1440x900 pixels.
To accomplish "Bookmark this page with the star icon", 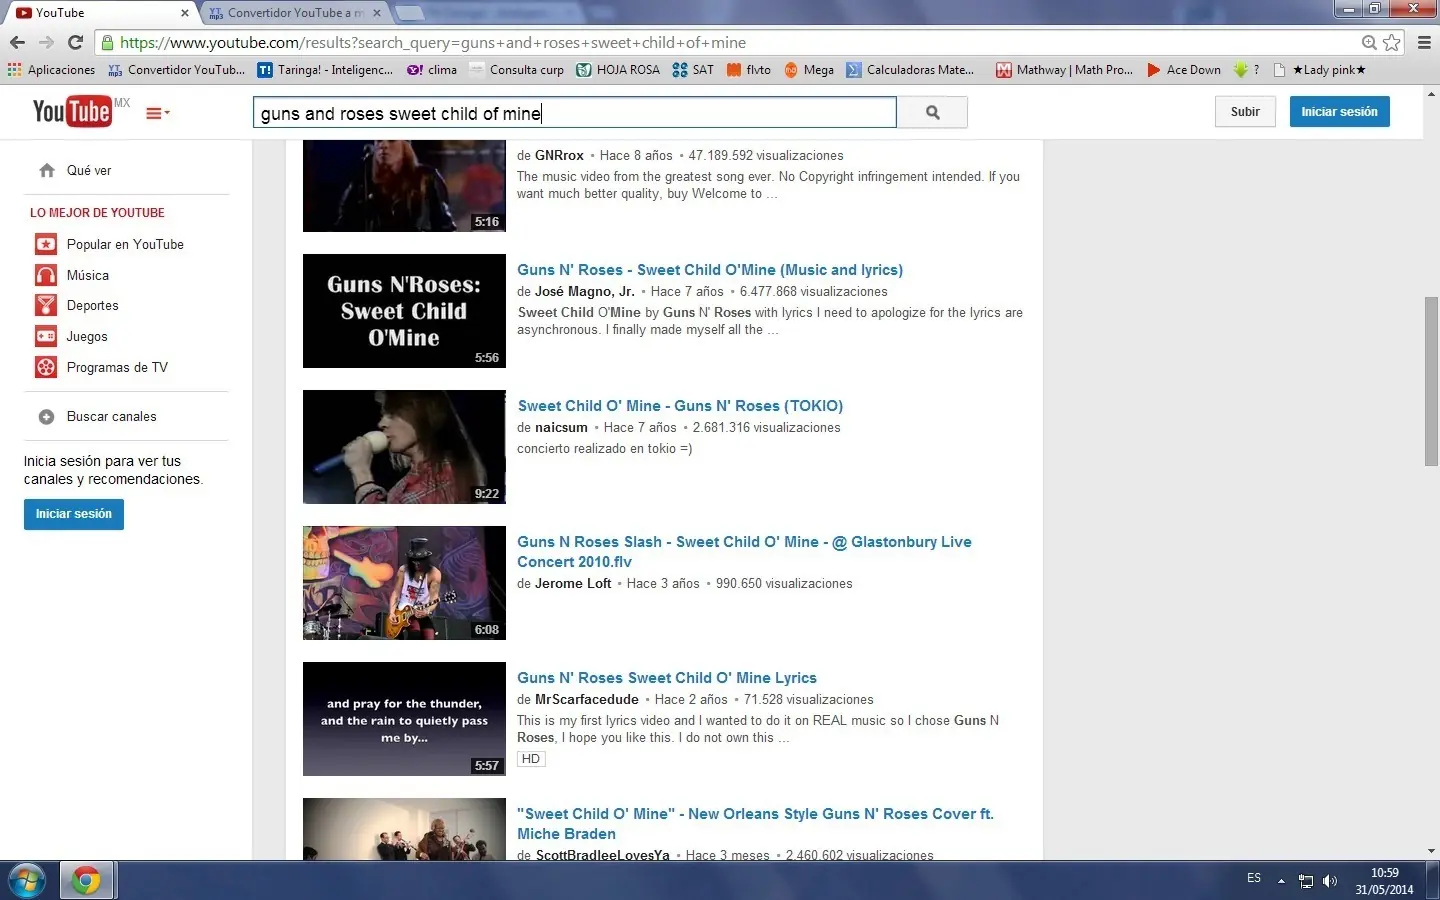I will pyautogui.click(x=1391, y=42).
